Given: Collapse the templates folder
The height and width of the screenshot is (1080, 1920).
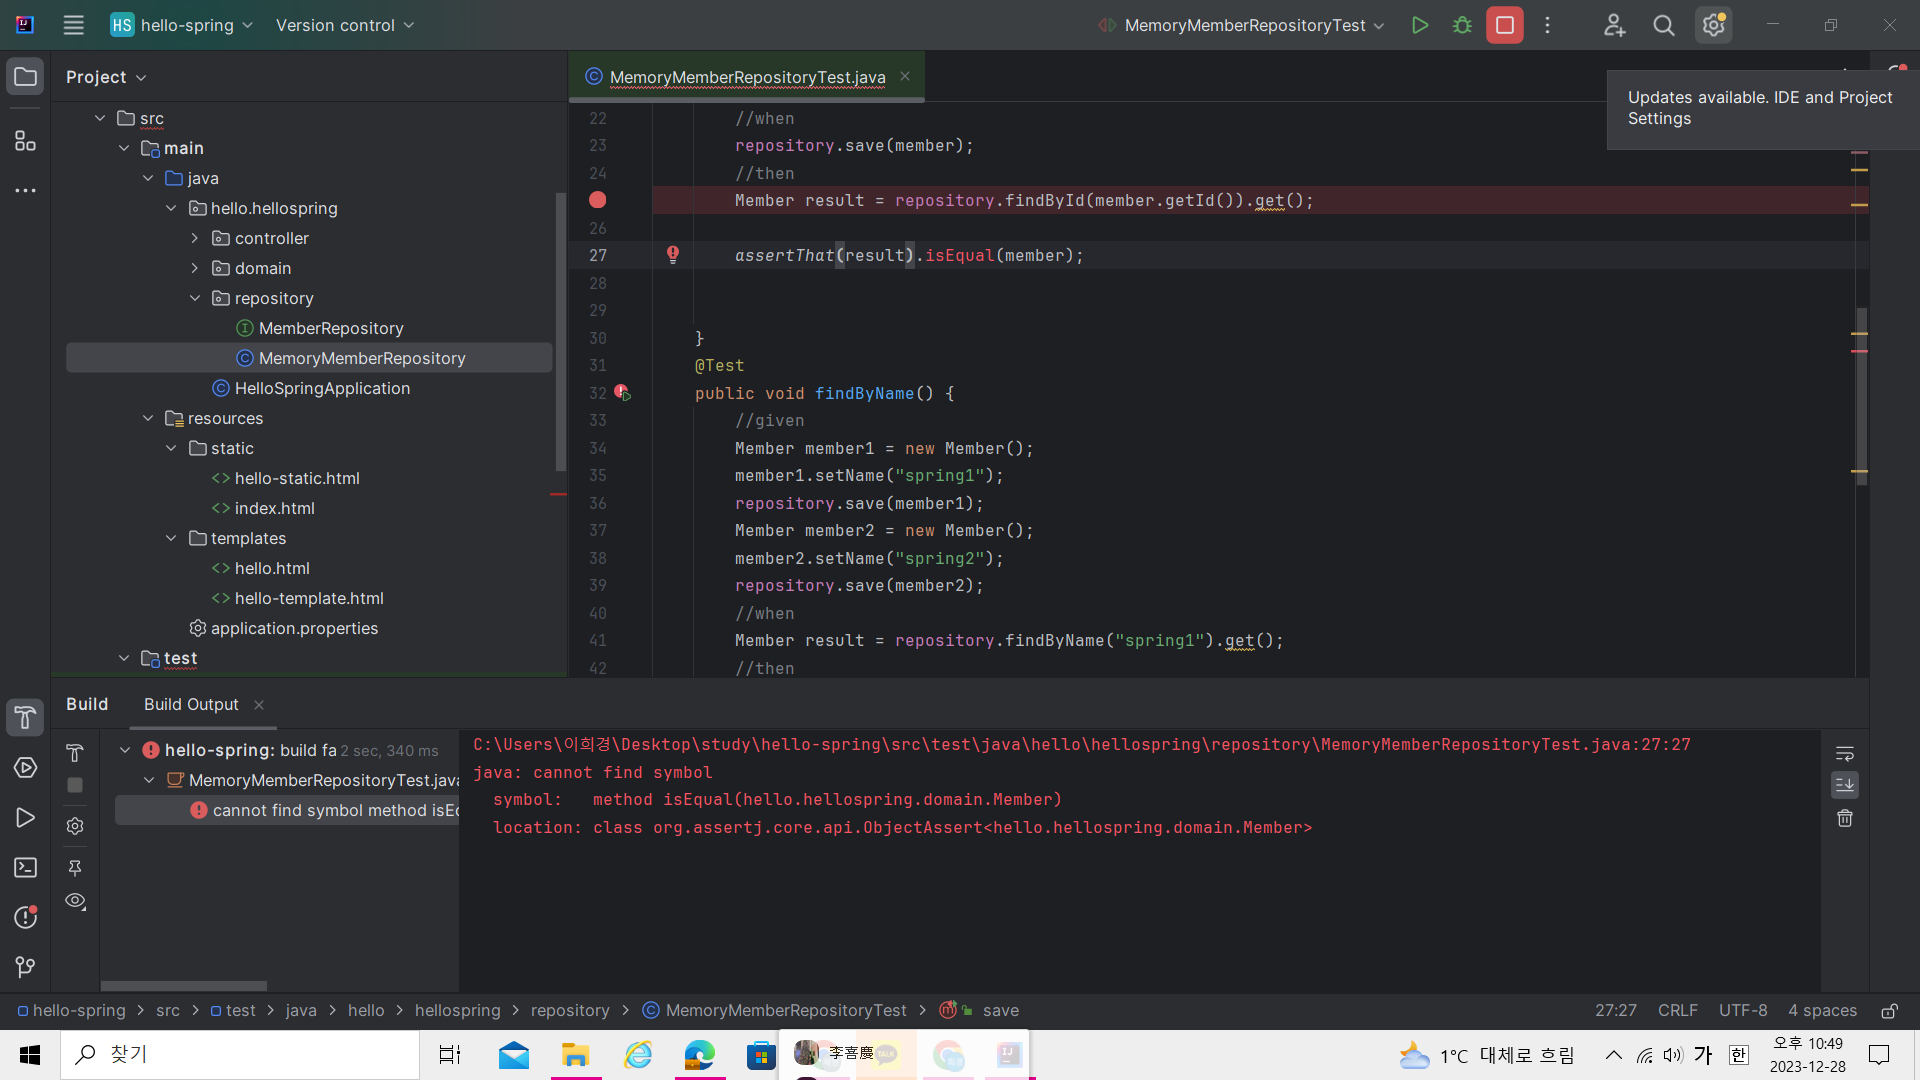Looking at the screenshot, I should pyautogui.click(x=171, y=538).
